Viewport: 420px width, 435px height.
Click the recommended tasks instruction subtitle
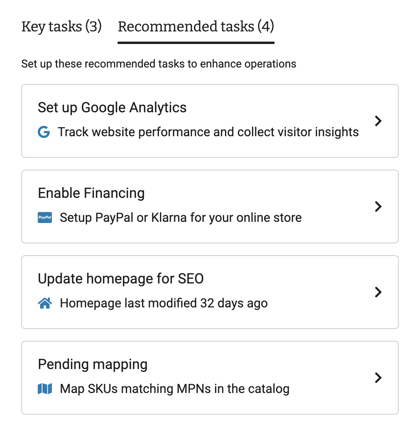click(x=159, y=64)
